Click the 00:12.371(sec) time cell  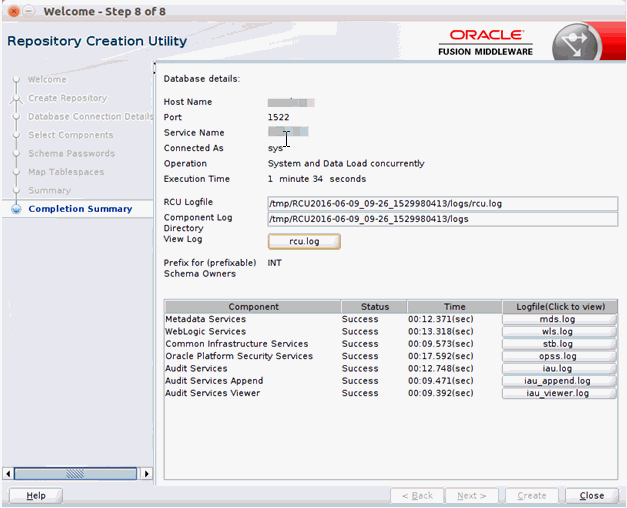point(441,319)
